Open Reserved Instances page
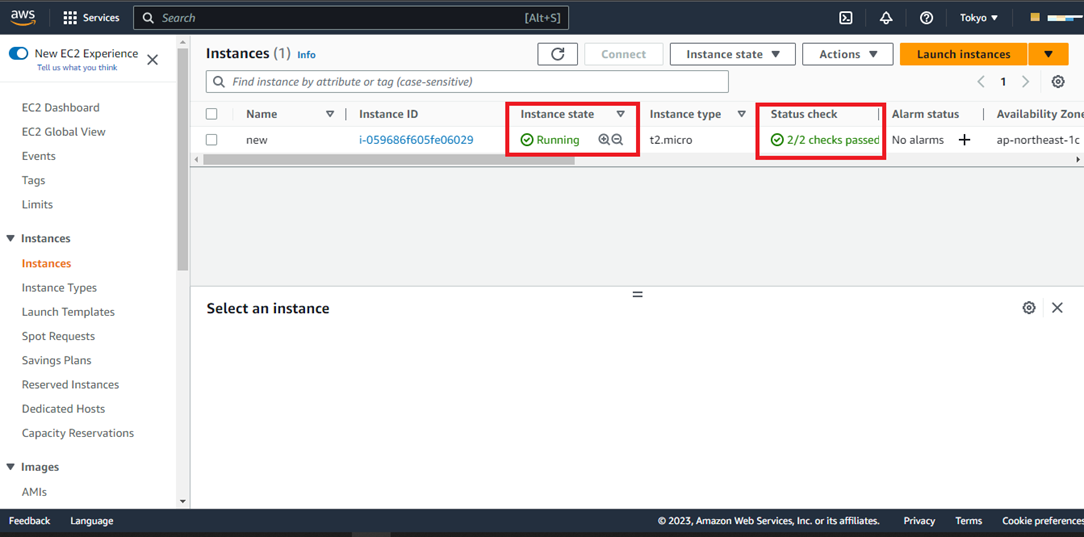 (x=71, y=384)
